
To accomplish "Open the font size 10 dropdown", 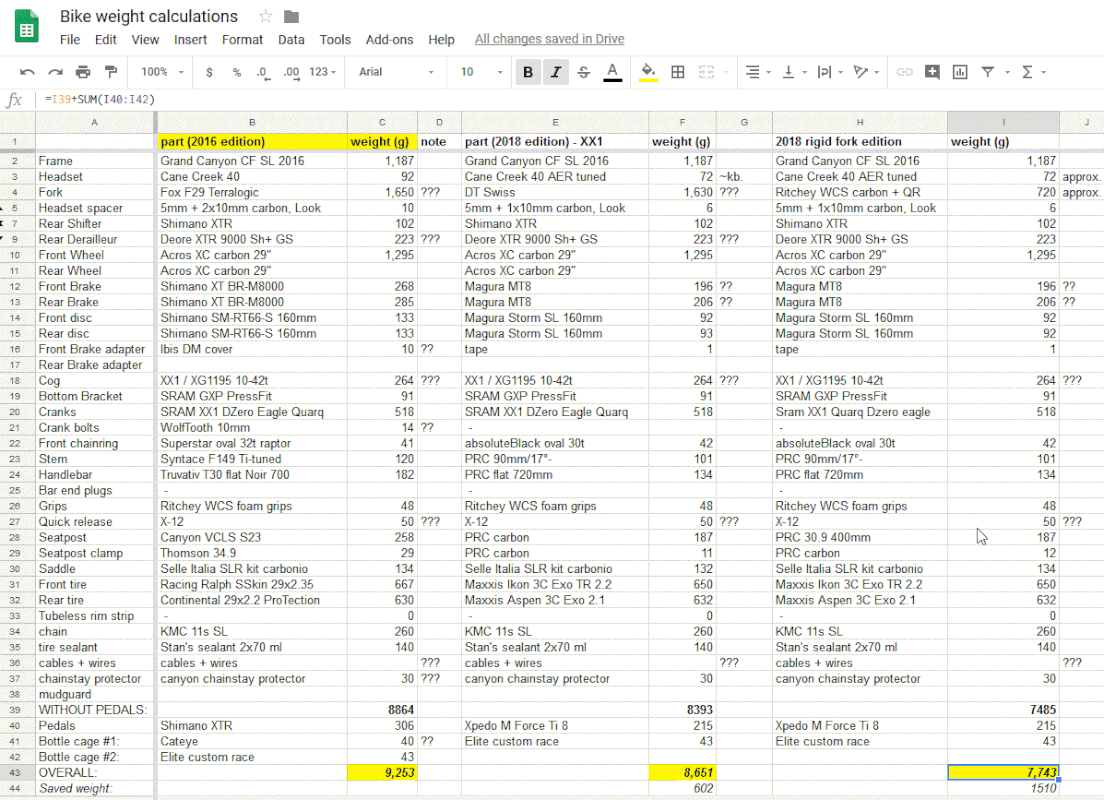I will click(x=482, y=72).
